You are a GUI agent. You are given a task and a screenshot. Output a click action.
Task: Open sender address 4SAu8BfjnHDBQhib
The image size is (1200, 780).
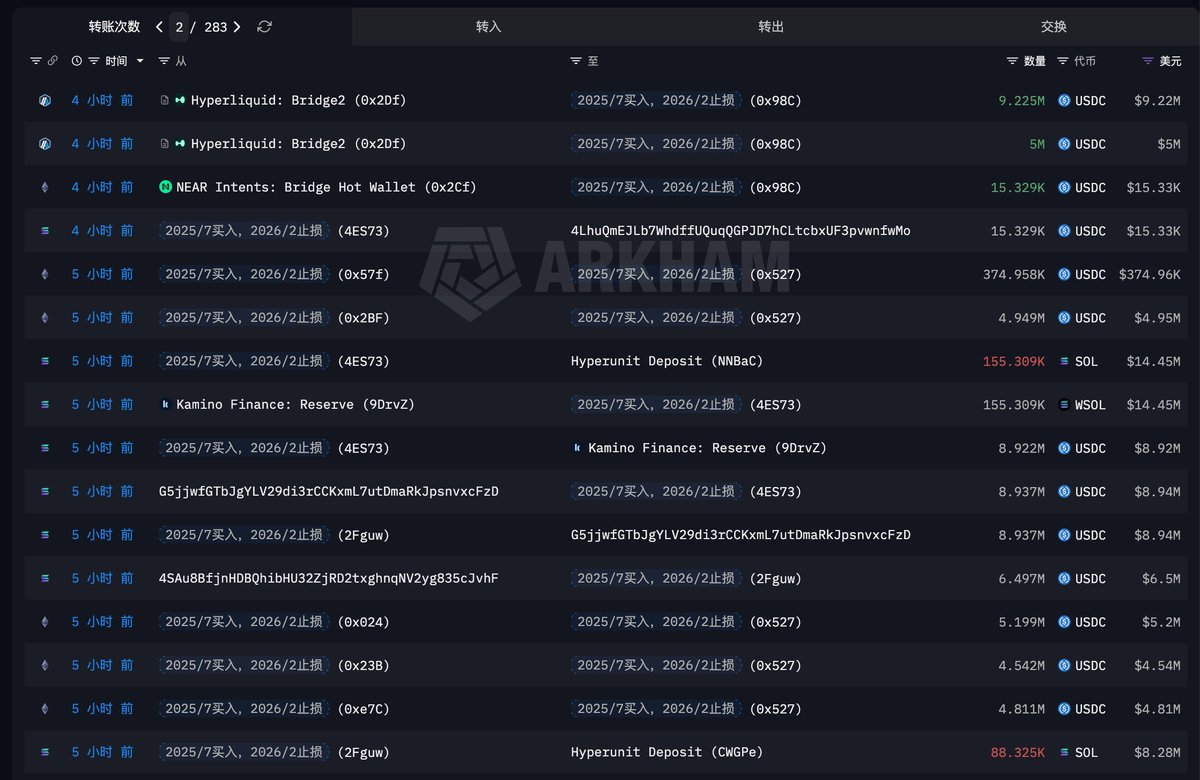[x=329, y=578]
